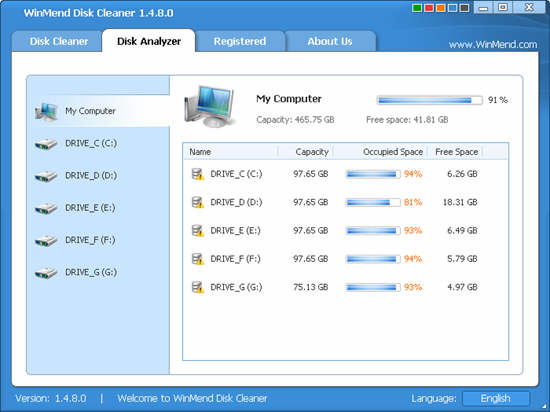Click DRIVE_D (D:) name in the table
The image size is (550, 412).
(236, 202)
